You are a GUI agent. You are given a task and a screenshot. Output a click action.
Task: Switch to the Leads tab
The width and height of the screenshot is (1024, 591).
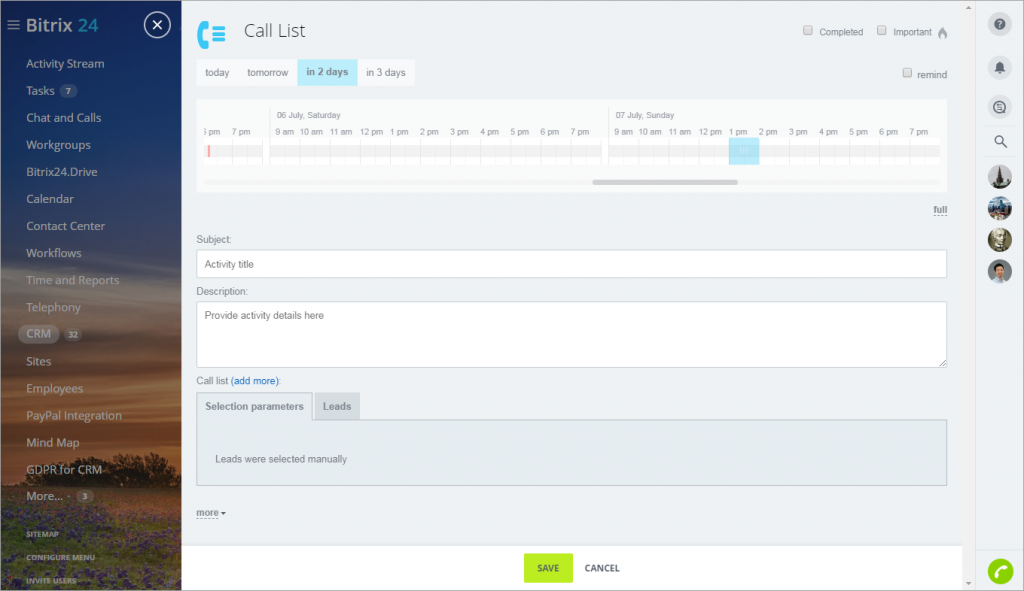[x=337, y=406]
